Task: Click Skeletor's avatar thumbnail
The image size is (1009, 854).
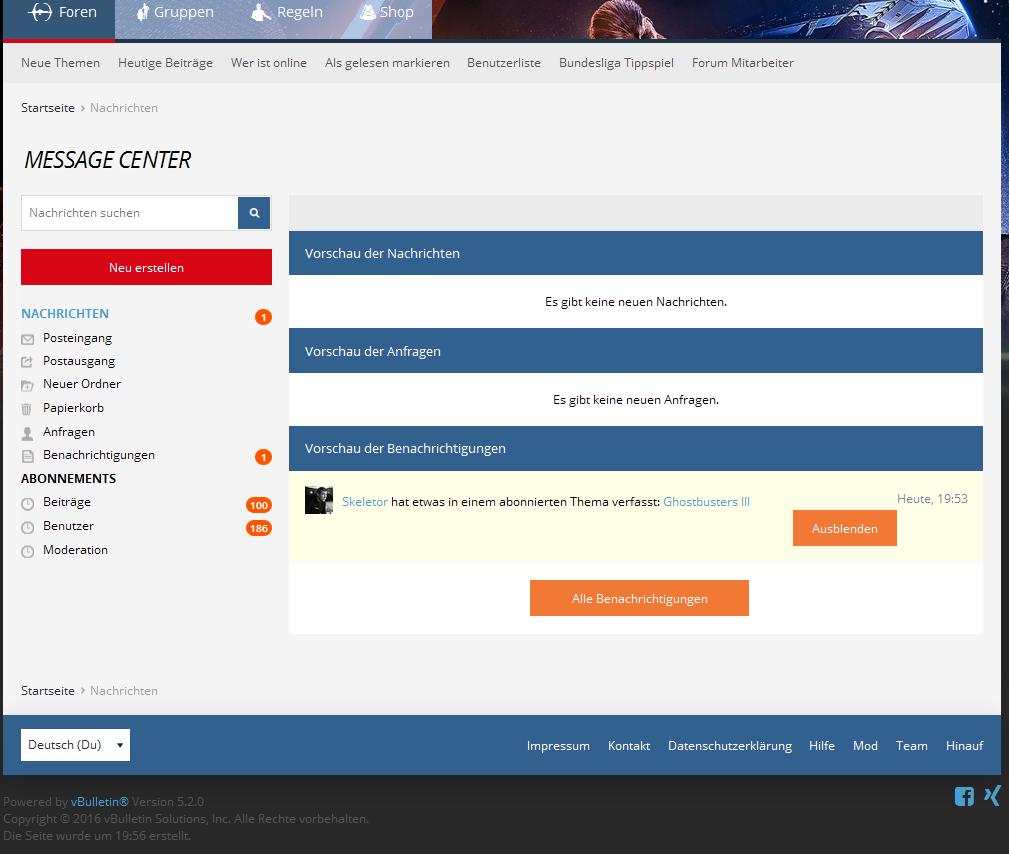Action: coord(318,500)
